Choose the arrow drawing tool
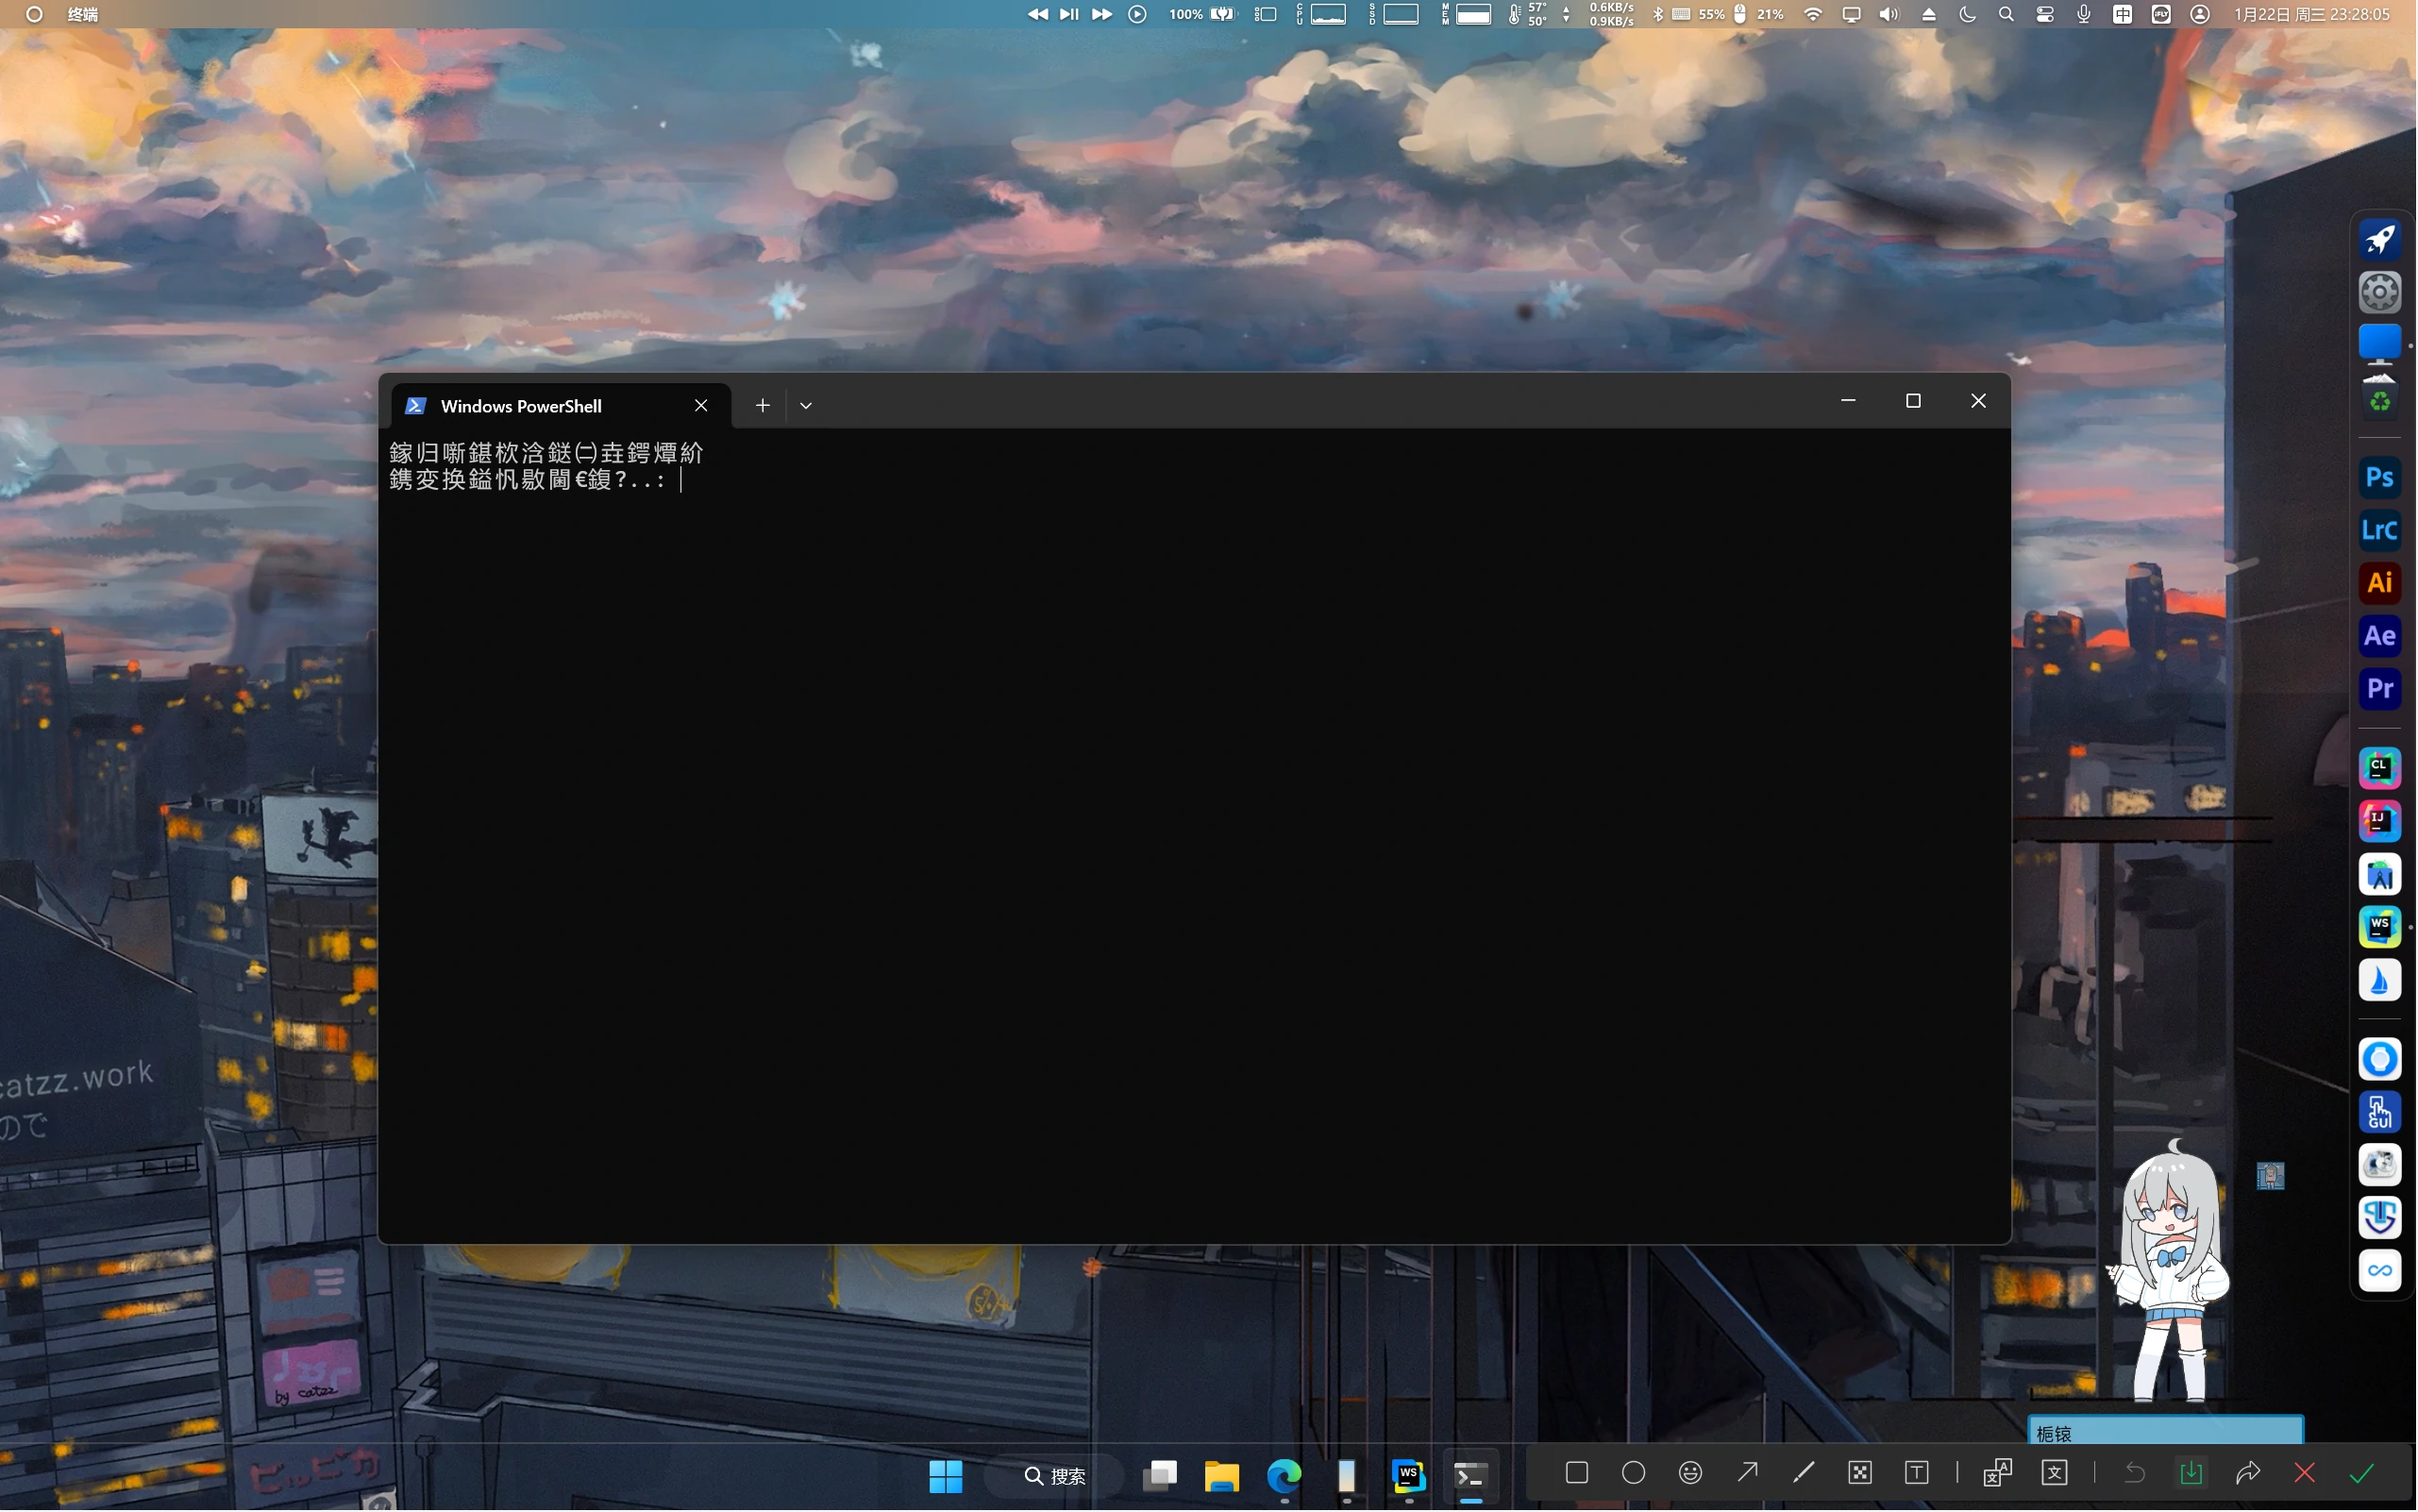The height and width of the screenshot is (1512, 2418). click(x=1748, y=1473)
